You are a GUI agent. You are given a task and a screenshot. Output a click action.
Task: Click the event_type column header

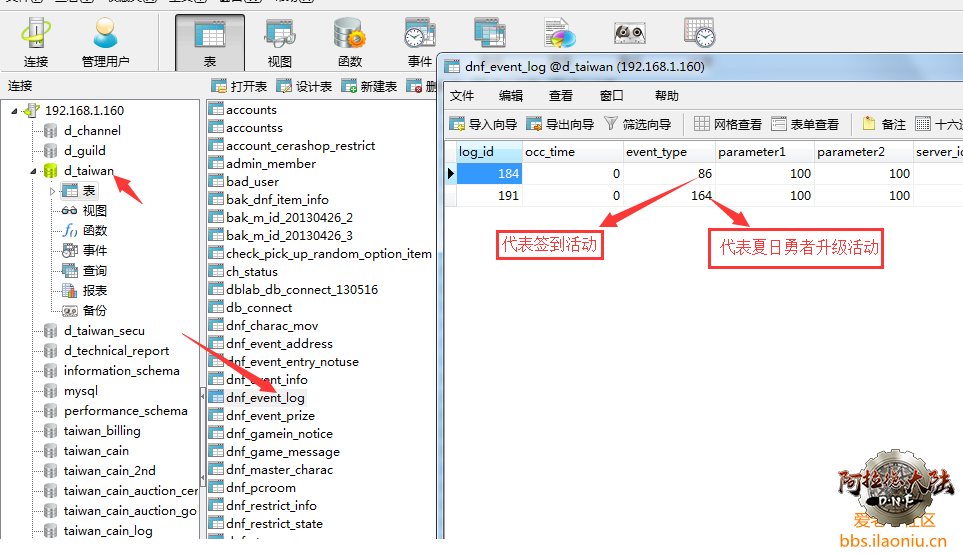pos(656,152)
